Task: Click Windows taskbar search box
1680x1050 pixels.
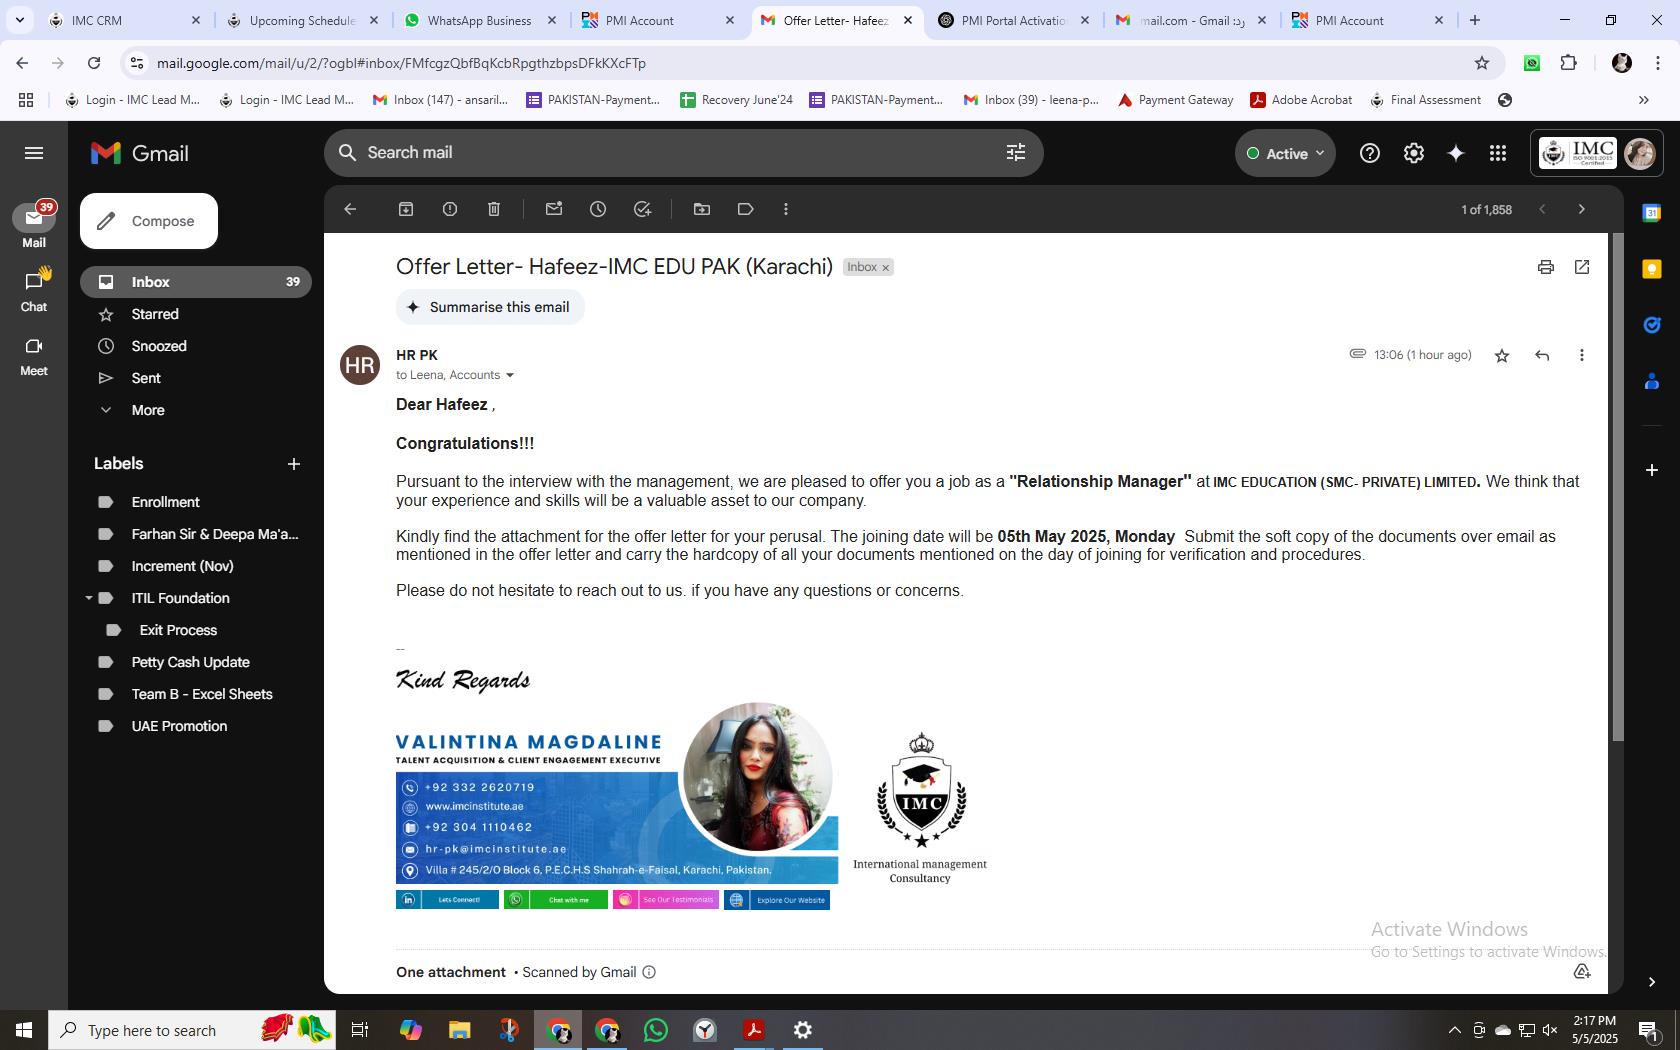Action: 193,1030
